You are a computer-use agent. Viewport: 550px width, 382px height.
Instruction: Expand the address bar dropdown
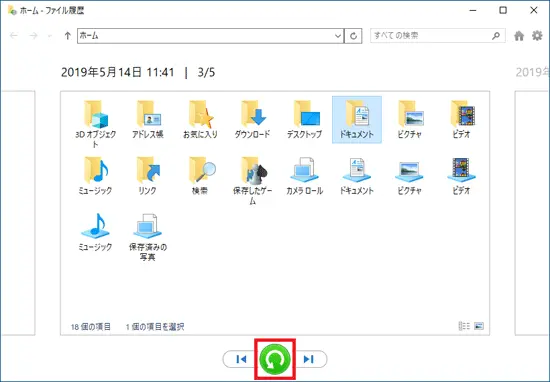point(338,36)
